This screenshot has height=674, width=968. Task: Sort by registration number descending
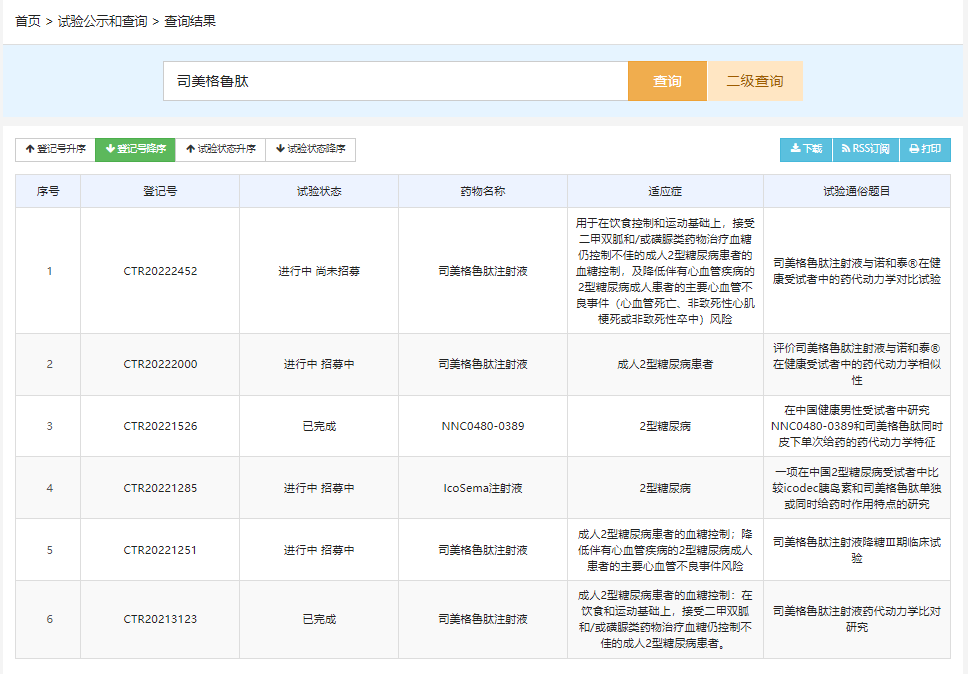(x=135, y=149)
